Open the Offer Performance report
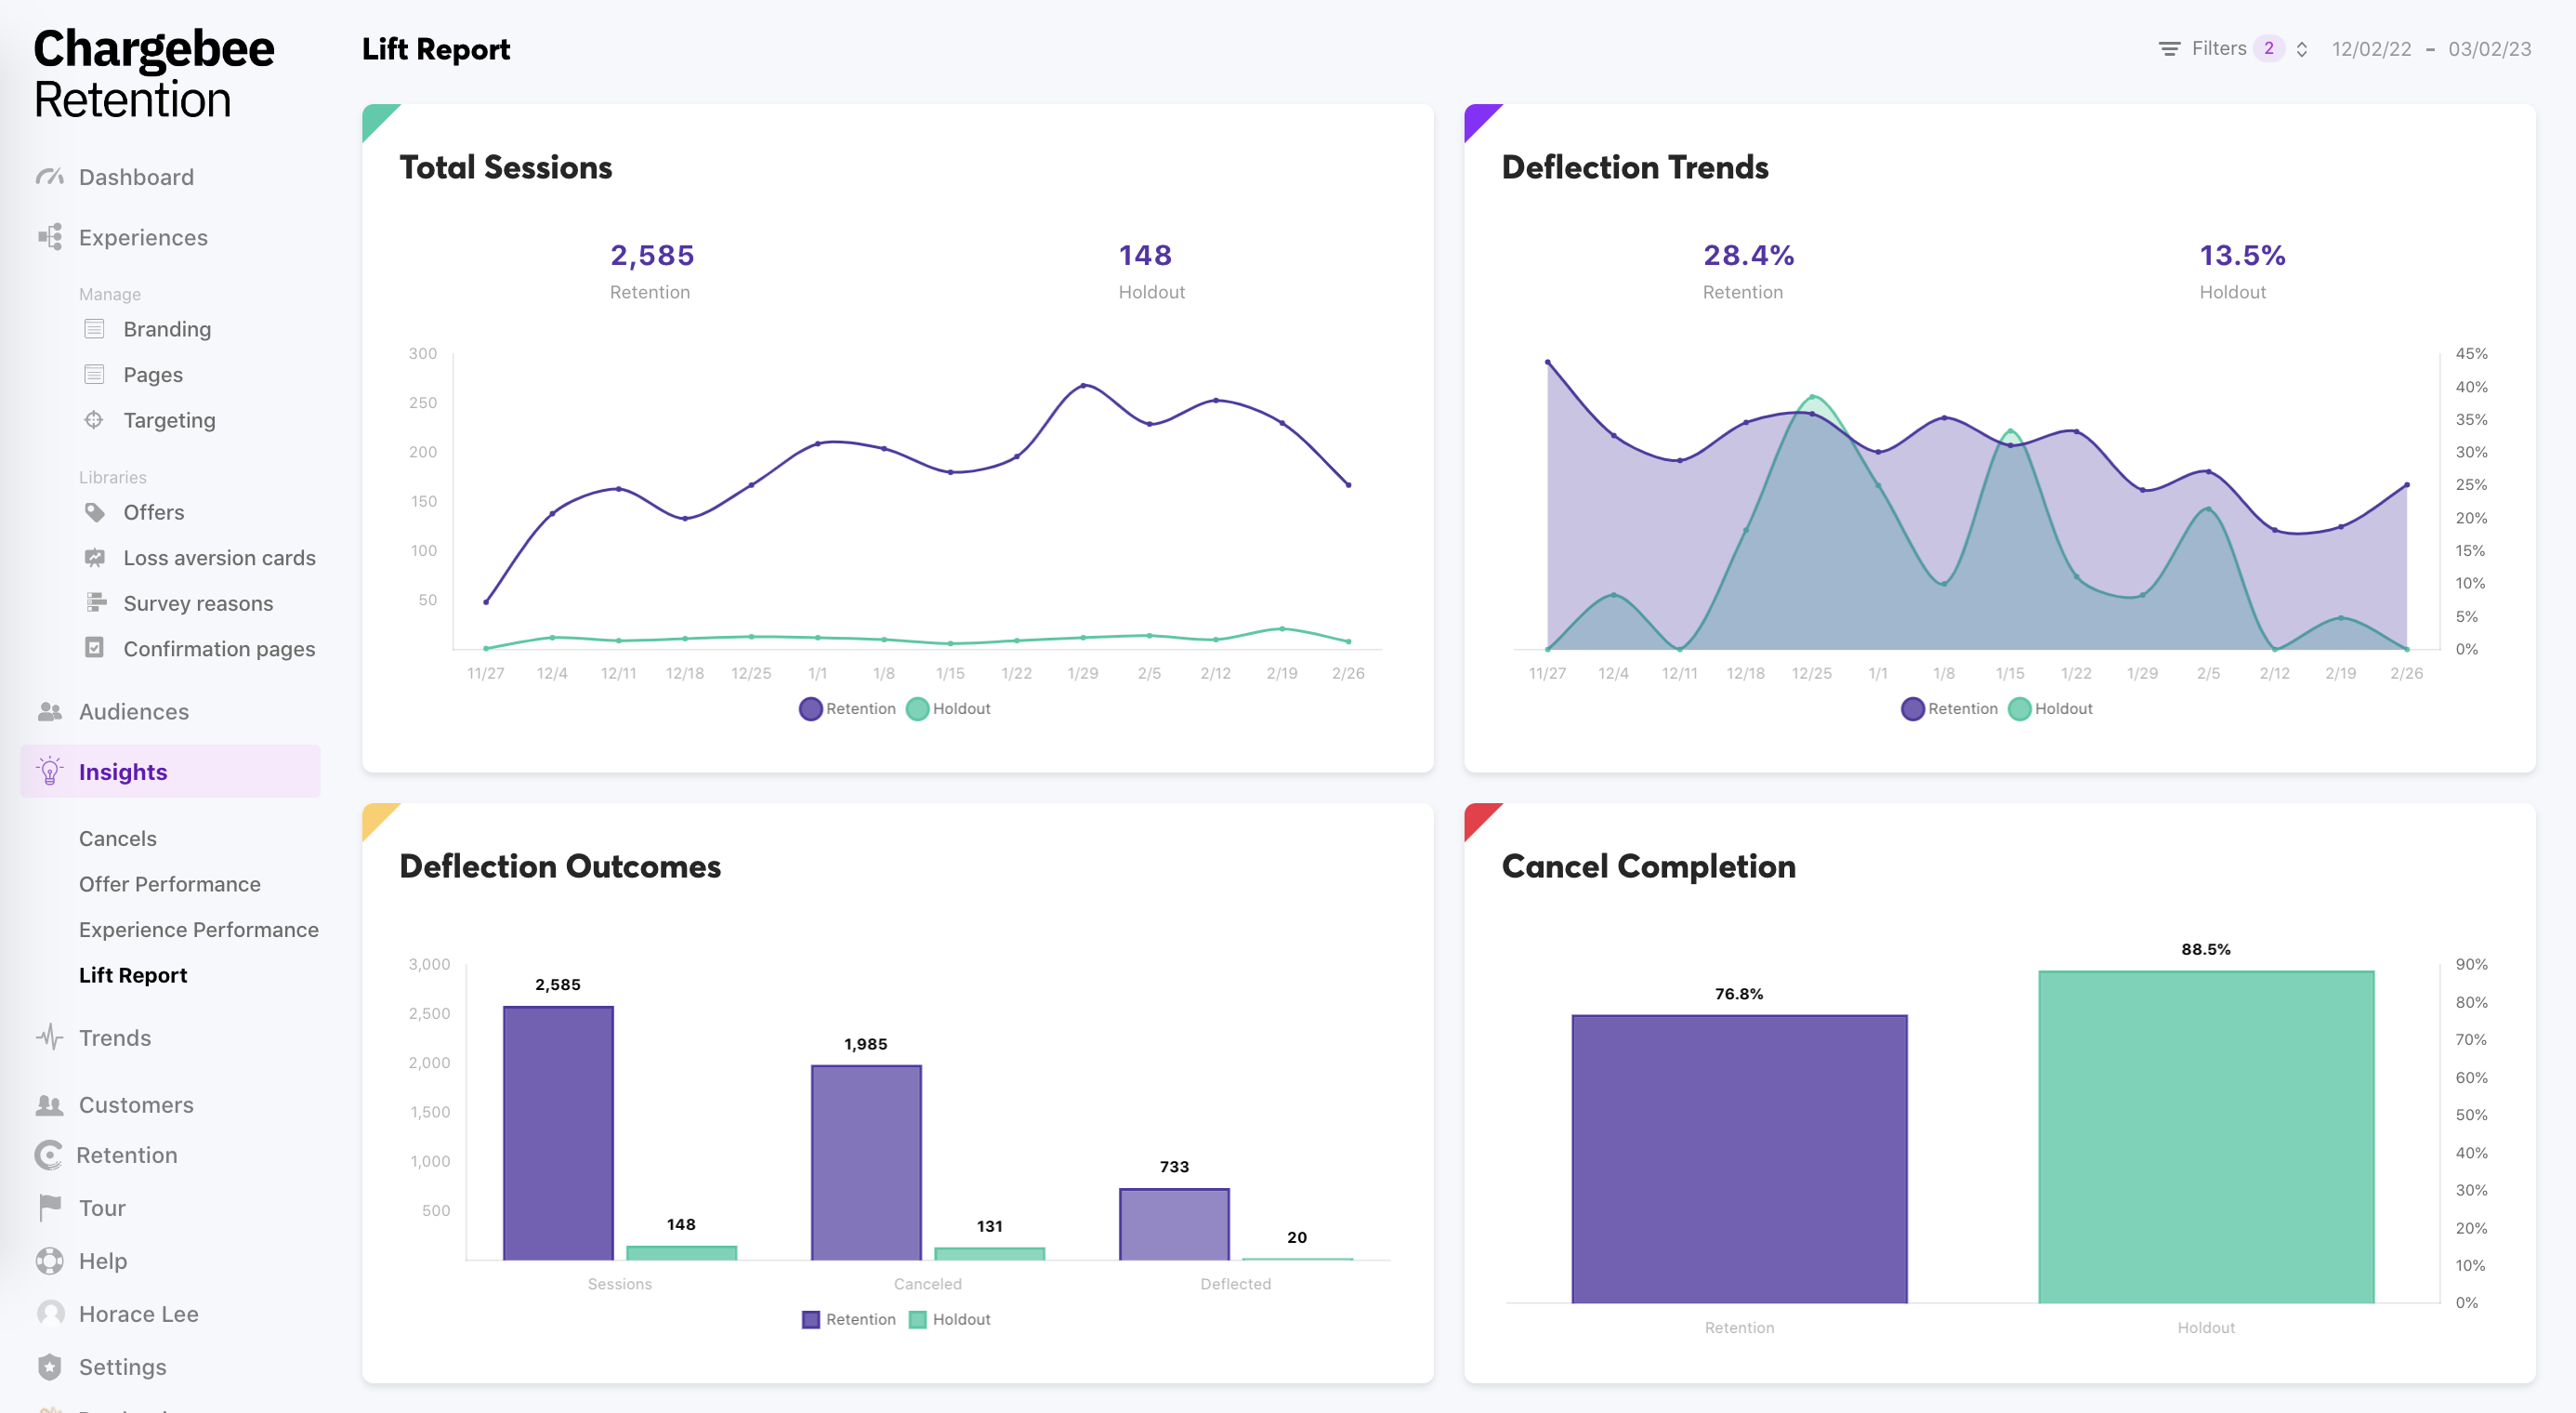Screen dimensions: 2576x1413 (x=169, y=884)
